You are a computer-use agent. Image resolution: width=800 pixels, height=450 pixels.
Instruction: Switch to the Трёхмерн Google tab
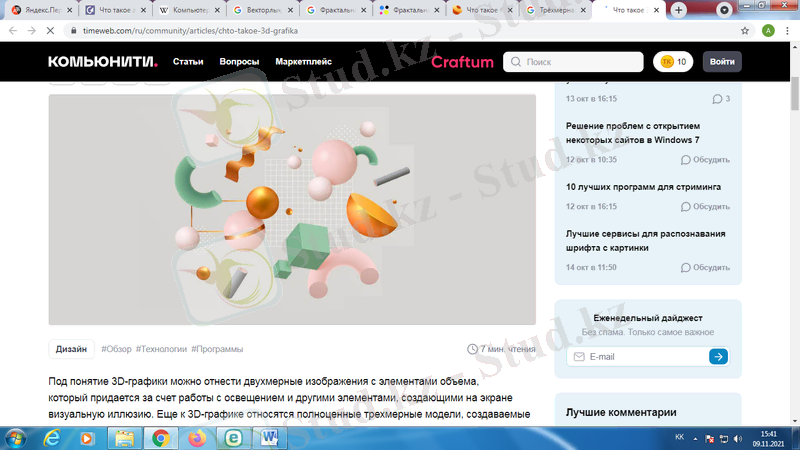[554, 10]
